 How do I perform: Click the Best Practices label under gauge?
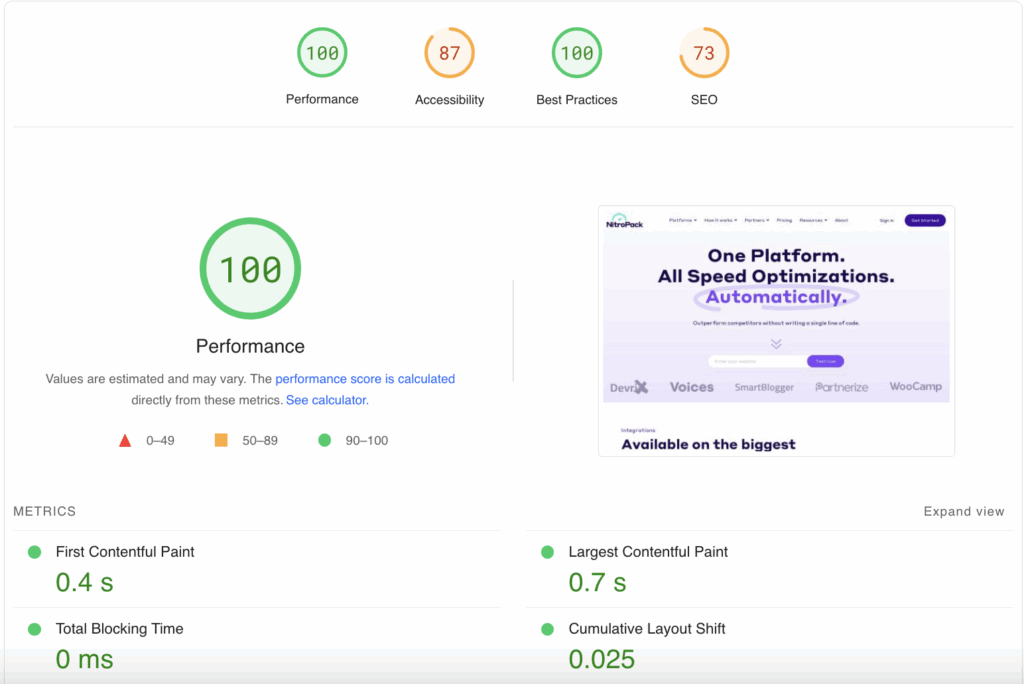point(577,100)
